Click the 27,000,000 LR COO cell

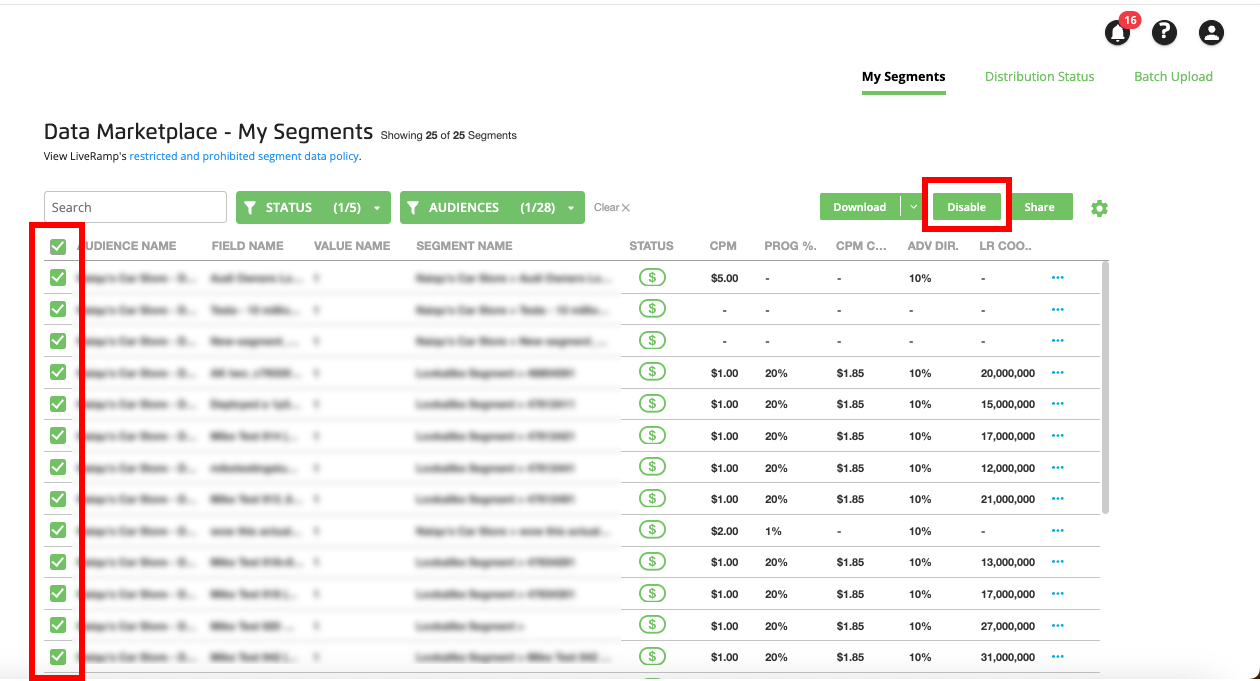[x=1008, y=626]
